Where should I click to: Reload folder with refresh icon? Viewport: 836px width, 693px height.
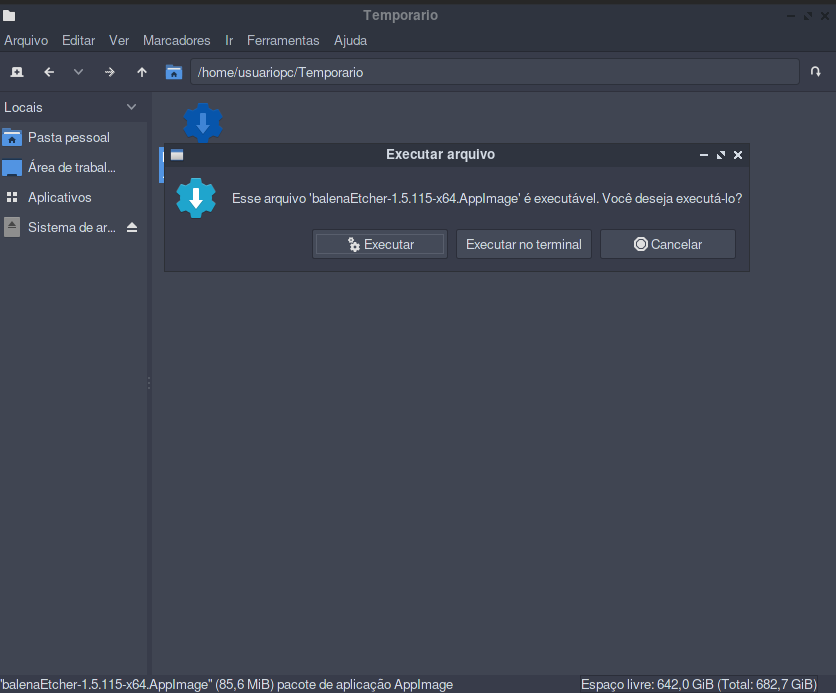815,72
